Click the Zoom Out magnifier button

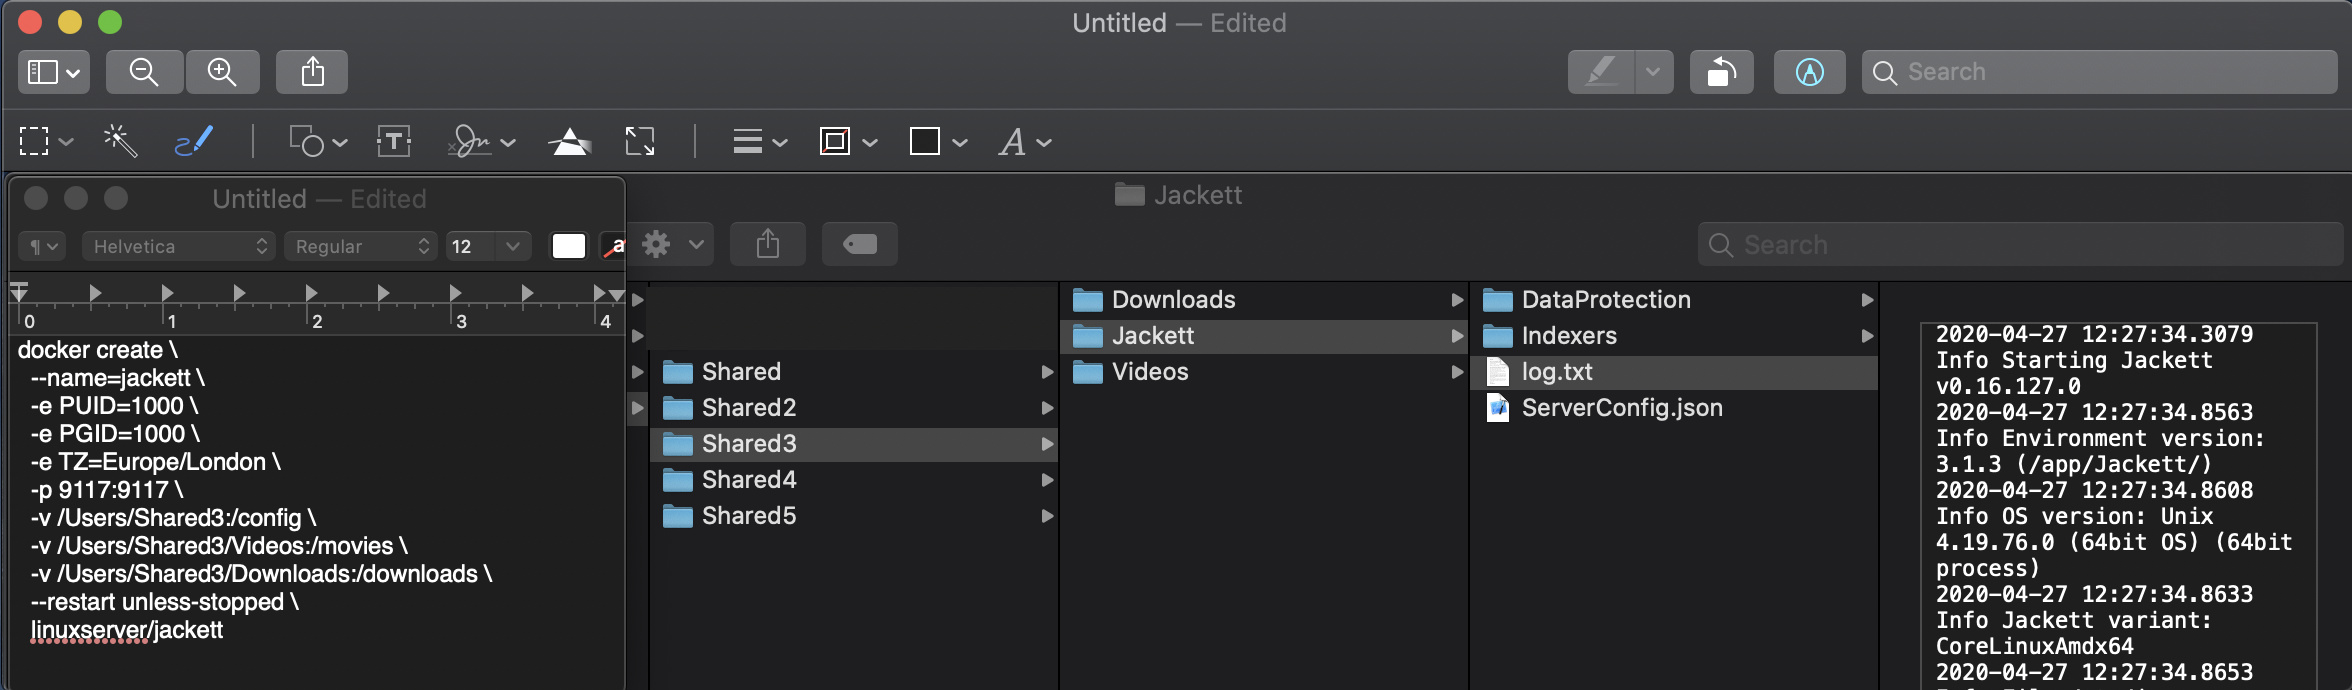pos(144,72)
